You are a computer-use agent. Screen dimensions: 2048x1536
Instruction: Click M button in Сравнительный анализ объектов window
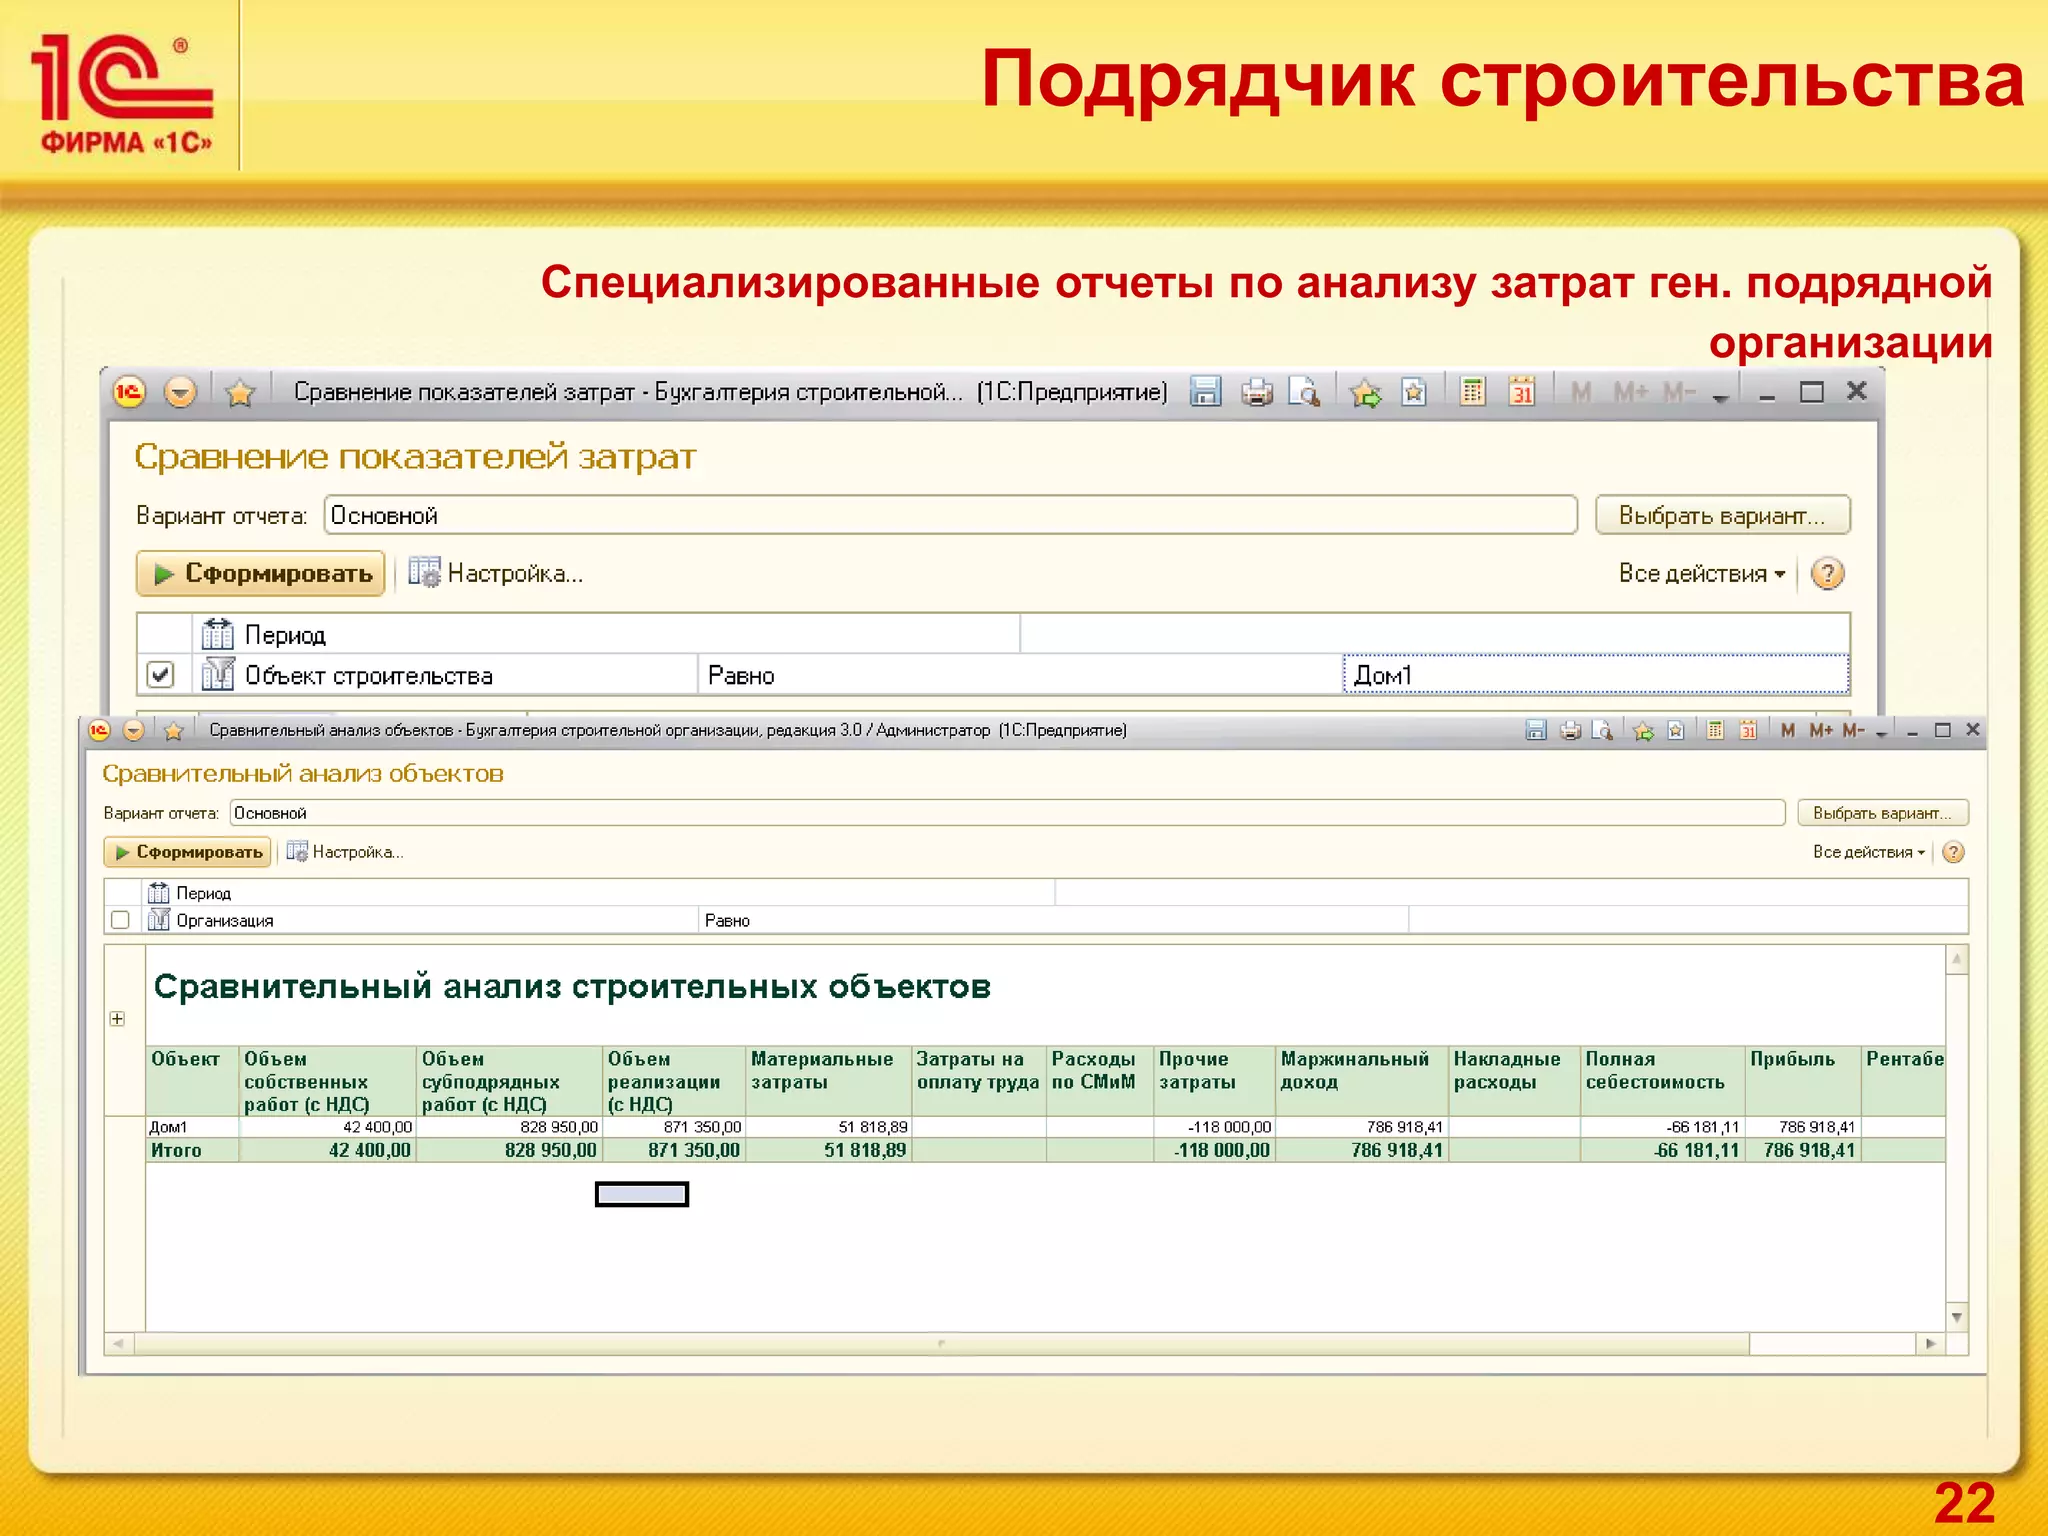pos(1788,730)
